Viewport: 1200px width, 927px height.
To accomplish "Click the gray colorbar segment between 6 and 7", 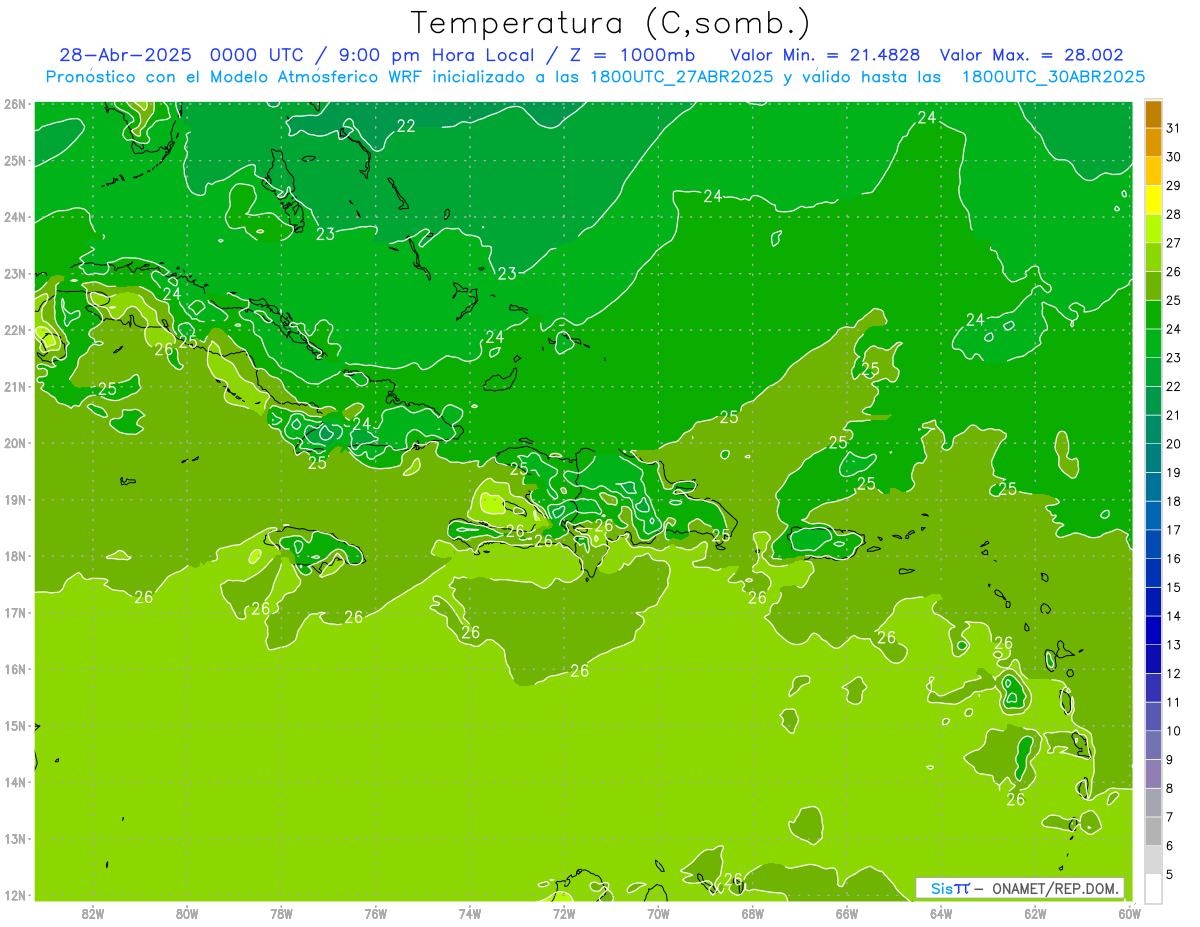I will coord(1153,831).
